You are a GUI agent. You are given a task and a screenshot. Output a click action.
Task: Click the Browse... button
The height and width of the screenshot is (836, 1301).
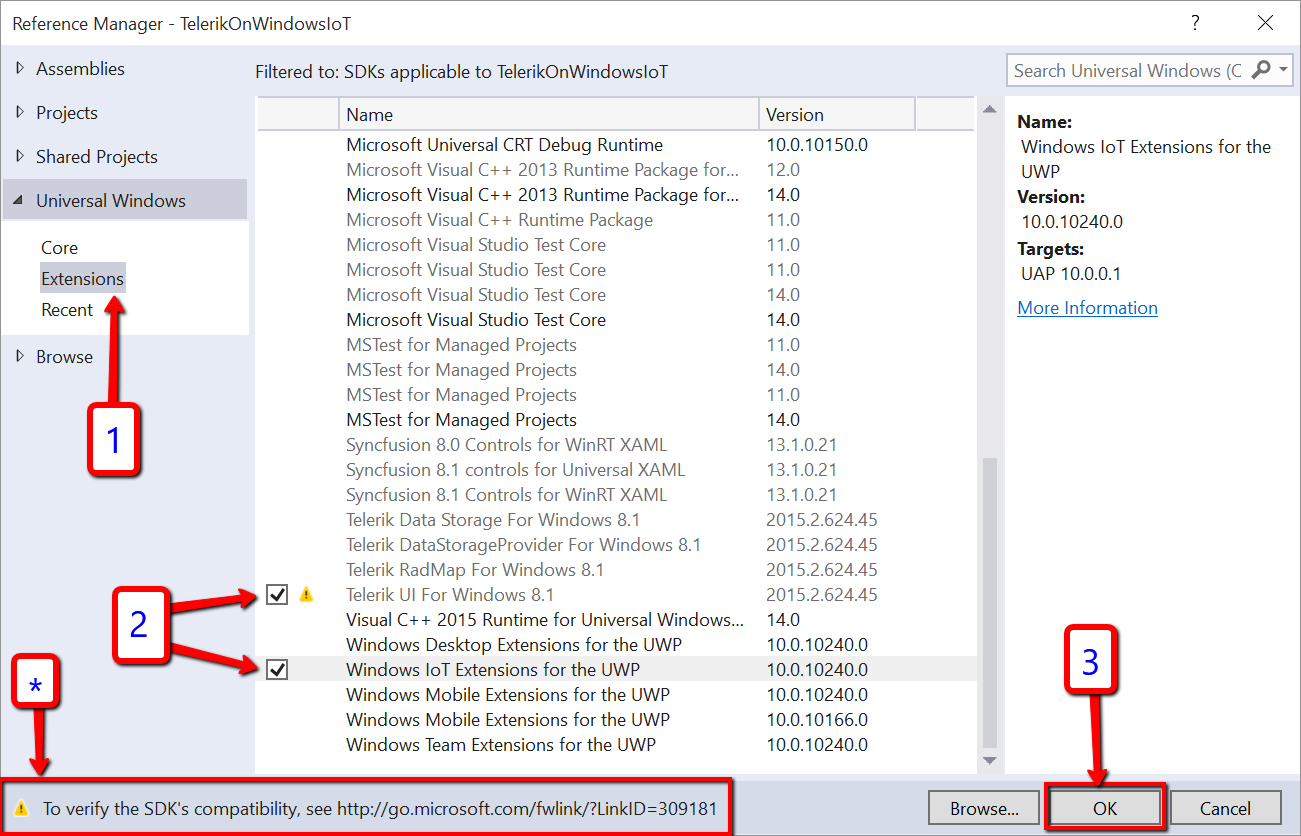pos(983,808)
